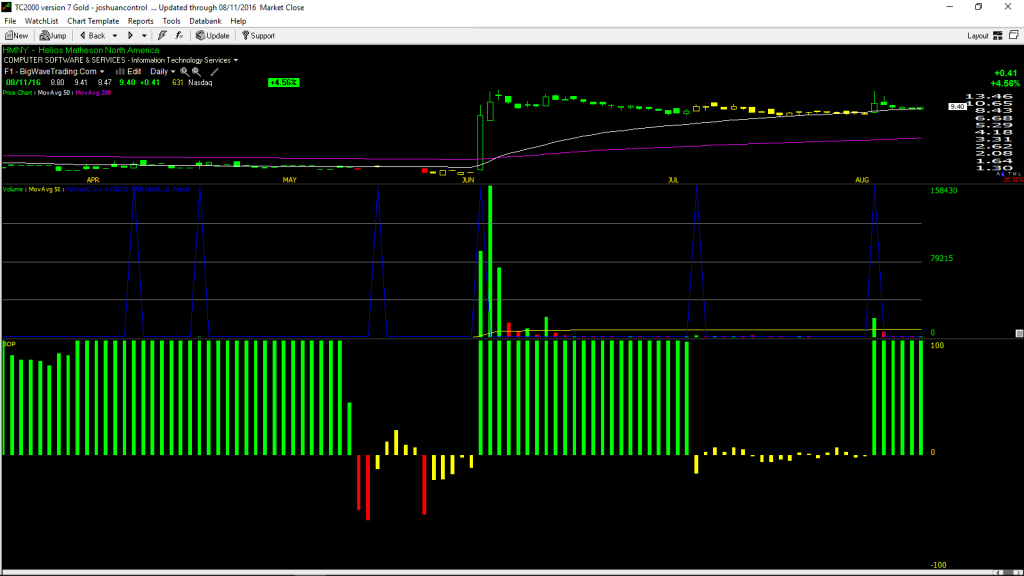Image resolution: width=1024 pixels, height=576 pixels.
Task: Click the MovAvg 200 legend label
Action: [x=93, y=93]
